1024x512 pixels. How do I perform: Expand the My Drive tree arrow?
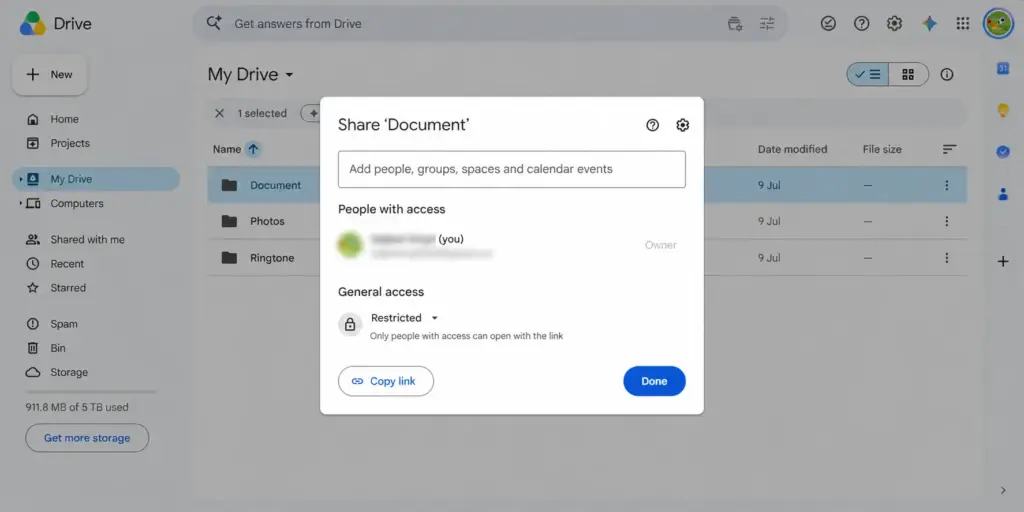click(x=21, y=179)
